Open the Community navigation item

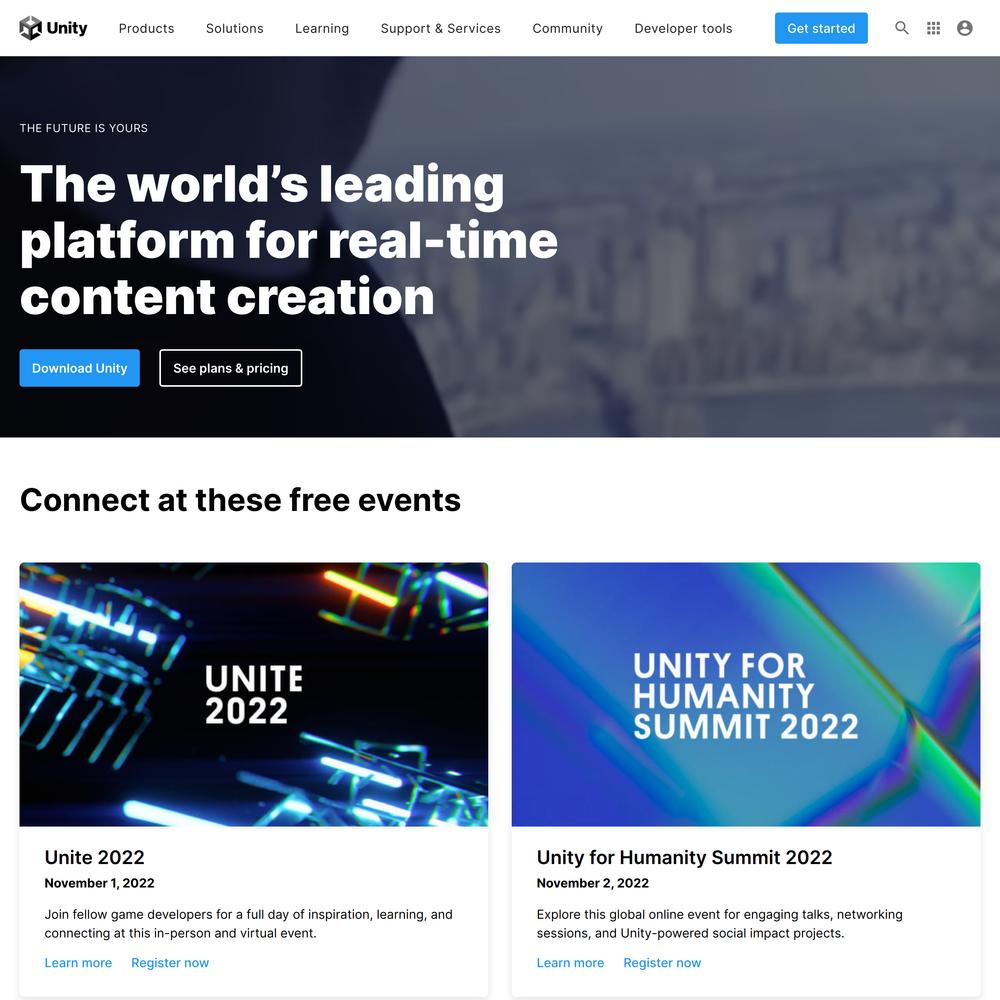coord(567,29)
